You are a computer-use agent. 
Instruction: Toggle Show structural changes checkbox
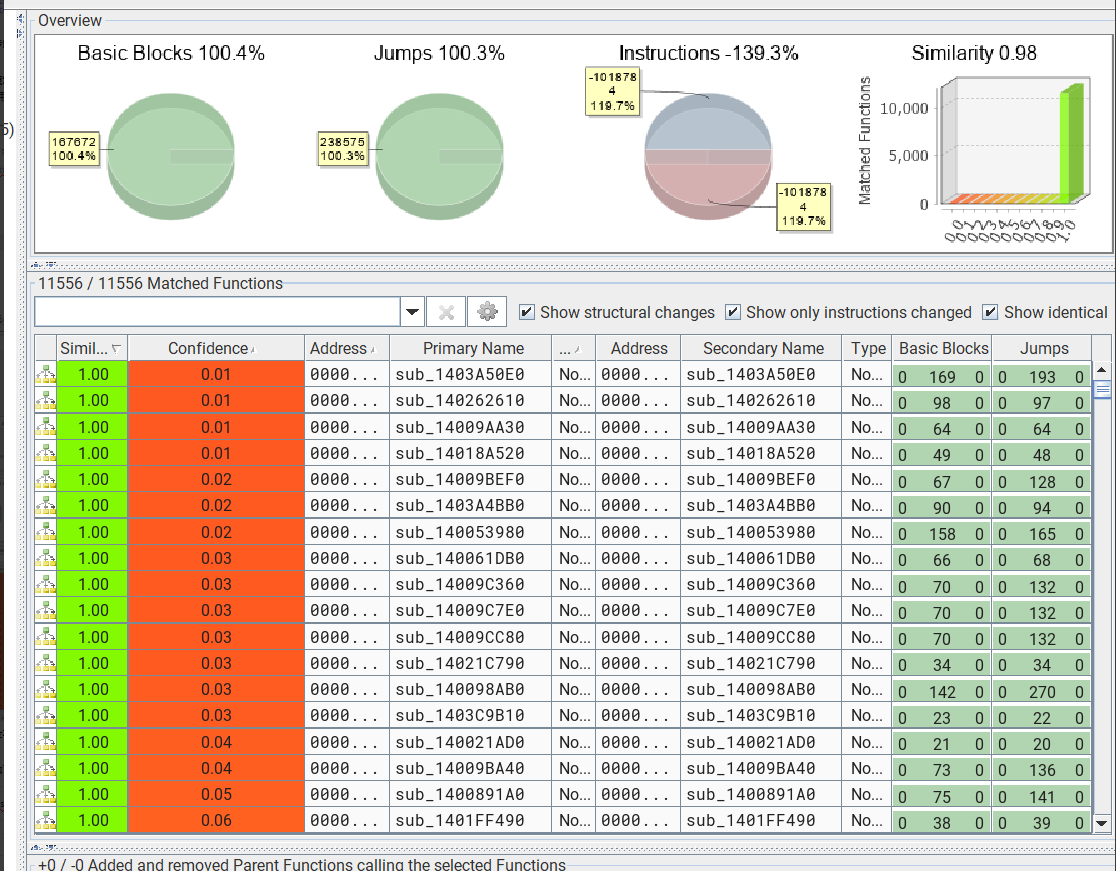[x=528, y=312]
